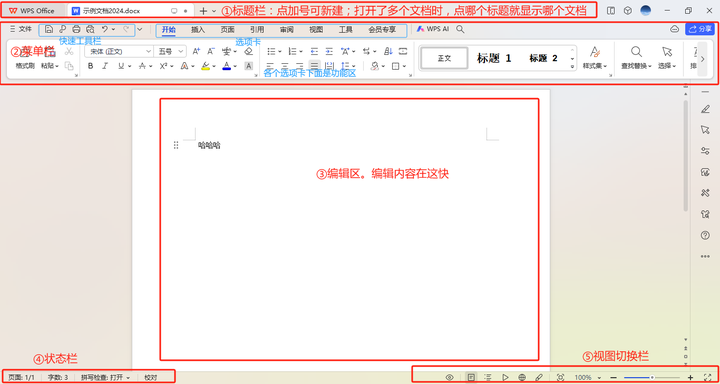This screenshot has height=384, width=720.
Task: Expand the ribbon right scroll arrow
Action: pos(702,58)
